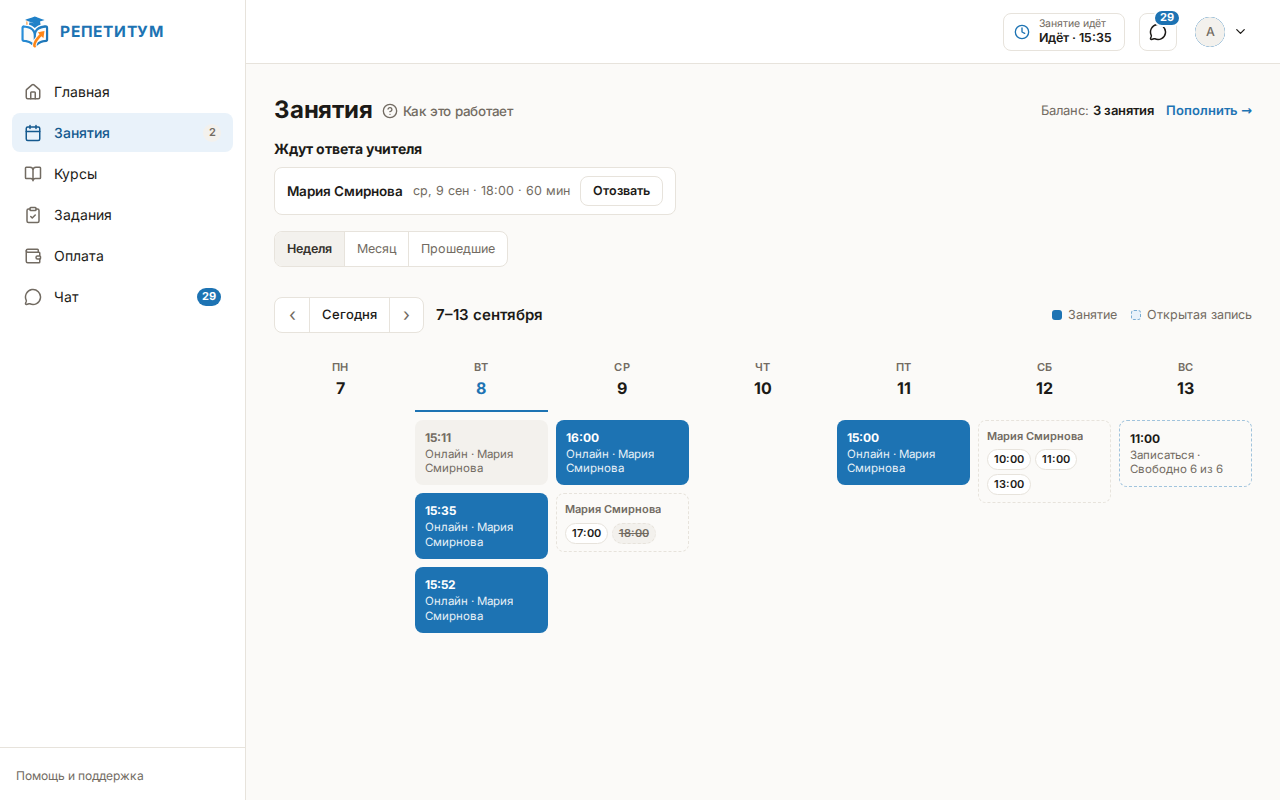Click the Пополнить balance link

[x=1209, y=111]
